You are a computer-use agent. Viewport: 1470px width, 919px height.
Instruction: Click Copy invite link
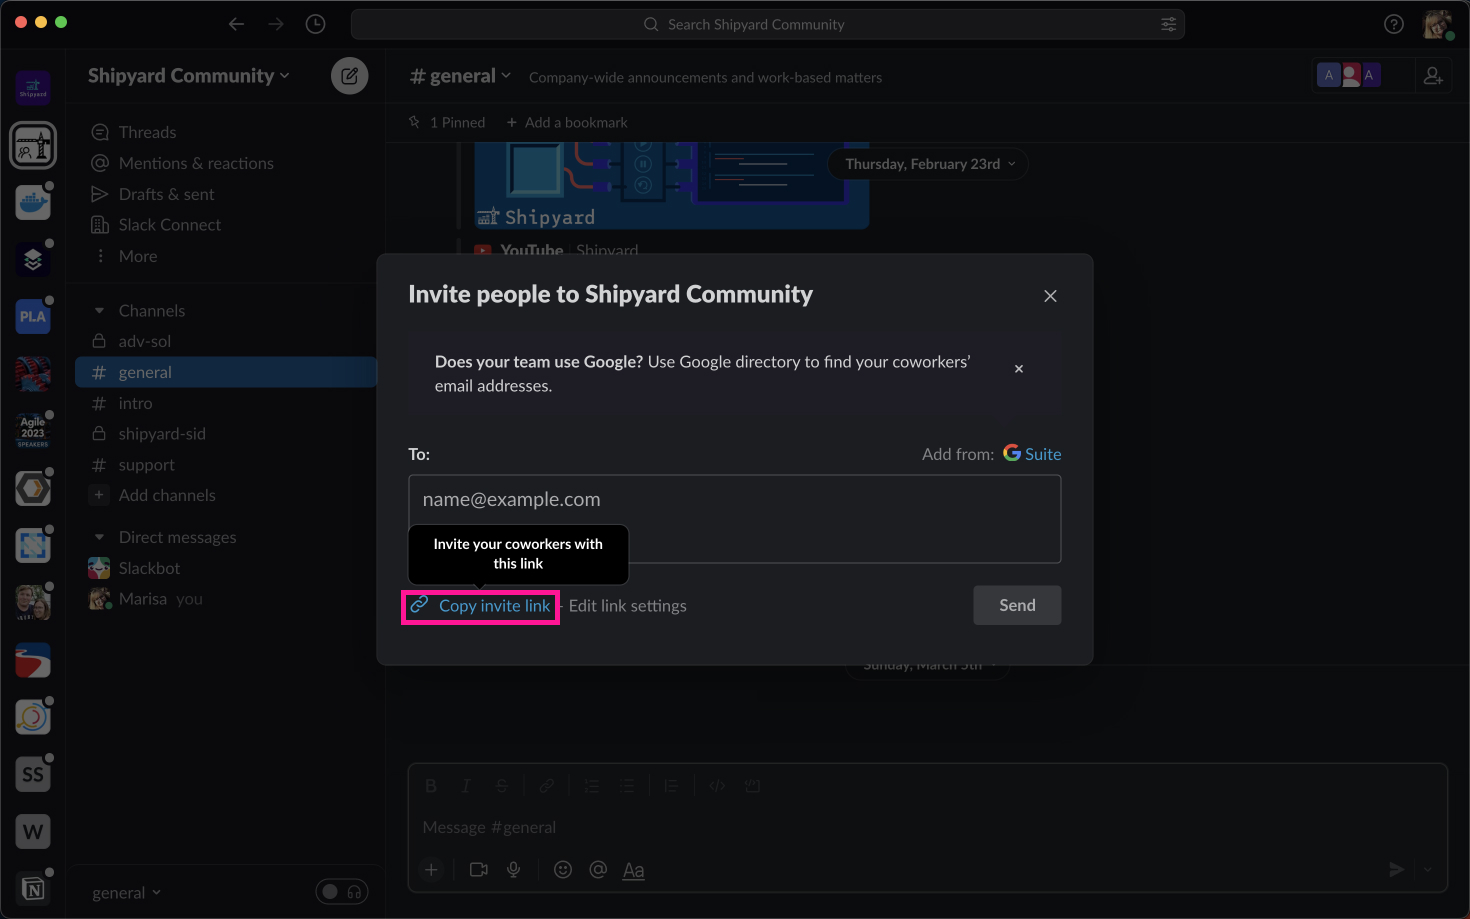click(x=481, y=606)
